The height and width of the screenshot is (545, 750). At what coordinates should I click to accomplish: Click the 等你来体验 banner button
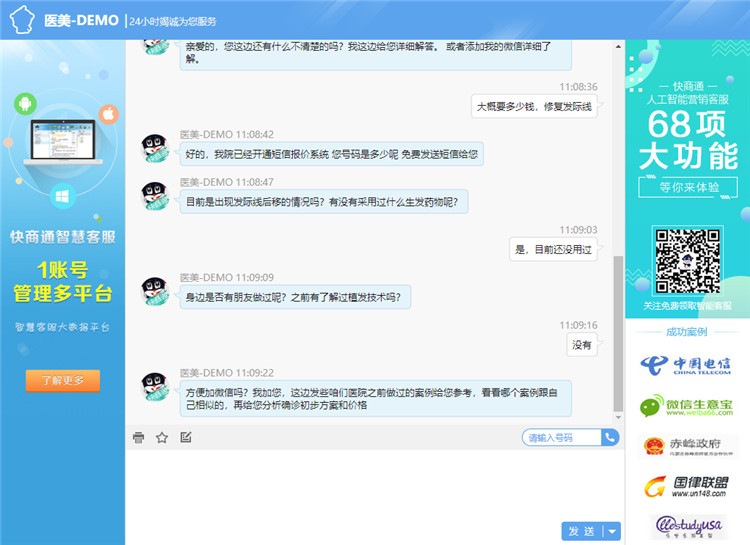click(685, 186)
